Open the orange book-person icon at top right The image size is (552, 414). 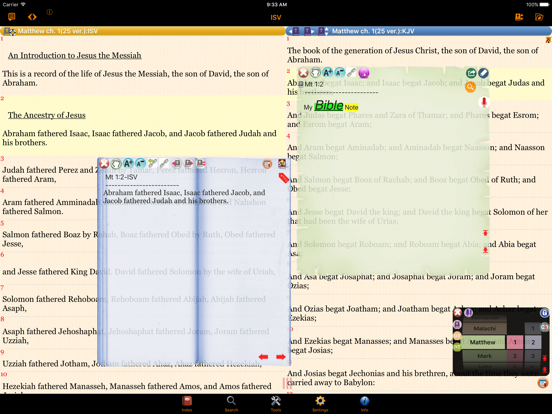coord(519,17)
